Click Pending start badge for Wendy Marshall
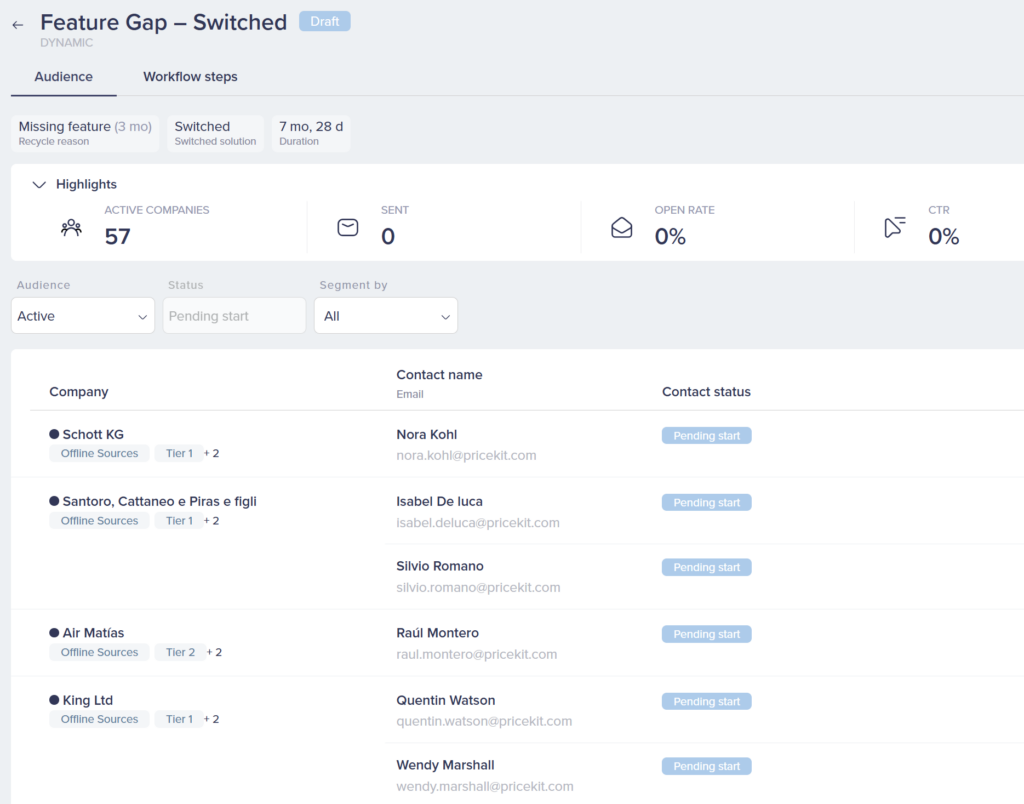1024x804 pixels. point(706,766)
